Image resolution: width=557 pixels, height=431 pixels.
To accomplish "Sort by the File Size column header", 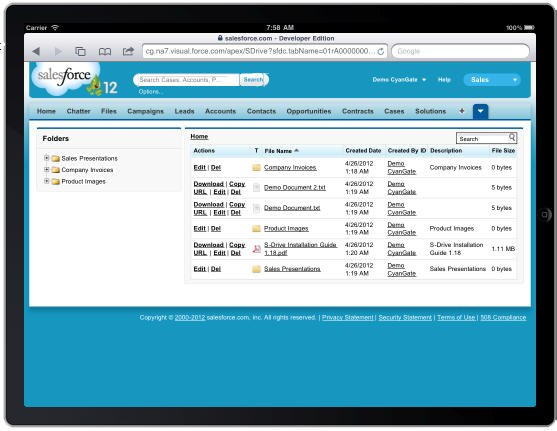I will (x=503, y=151).
